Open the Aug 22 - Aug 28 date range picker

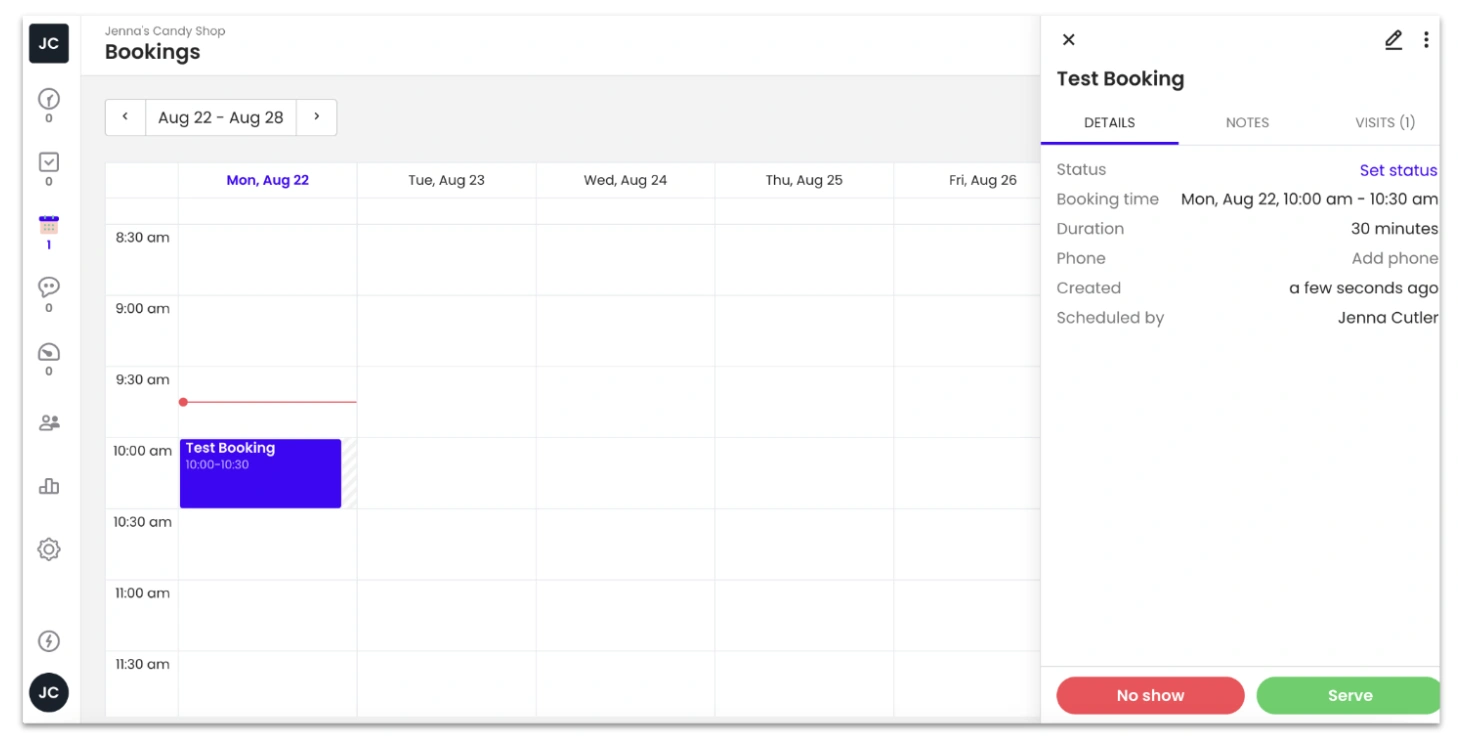click(221, 117)
